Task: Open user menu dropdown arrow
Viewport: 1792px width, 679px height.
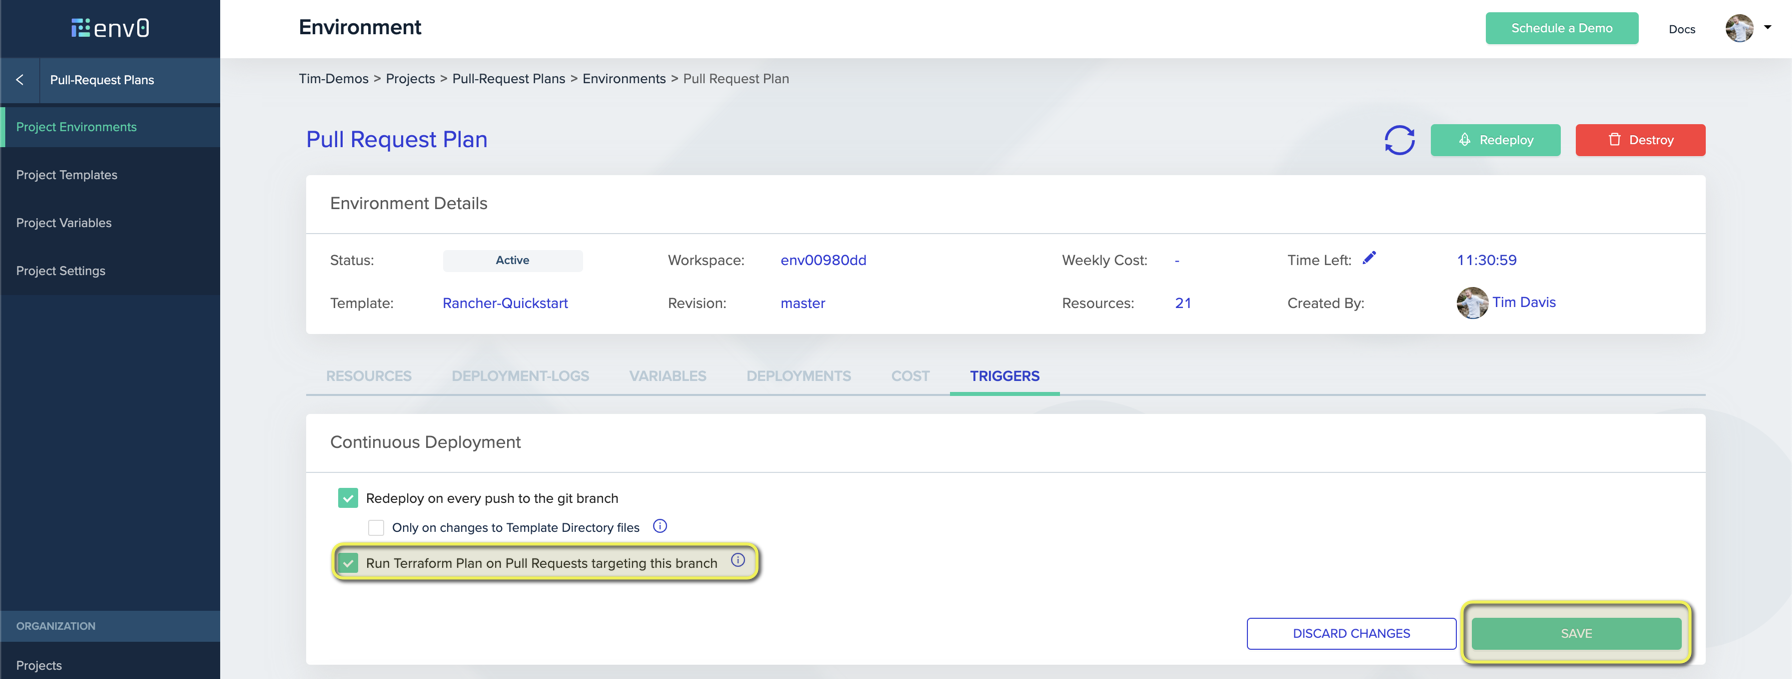Action: pyautogui.click(x=1768, y=27)
